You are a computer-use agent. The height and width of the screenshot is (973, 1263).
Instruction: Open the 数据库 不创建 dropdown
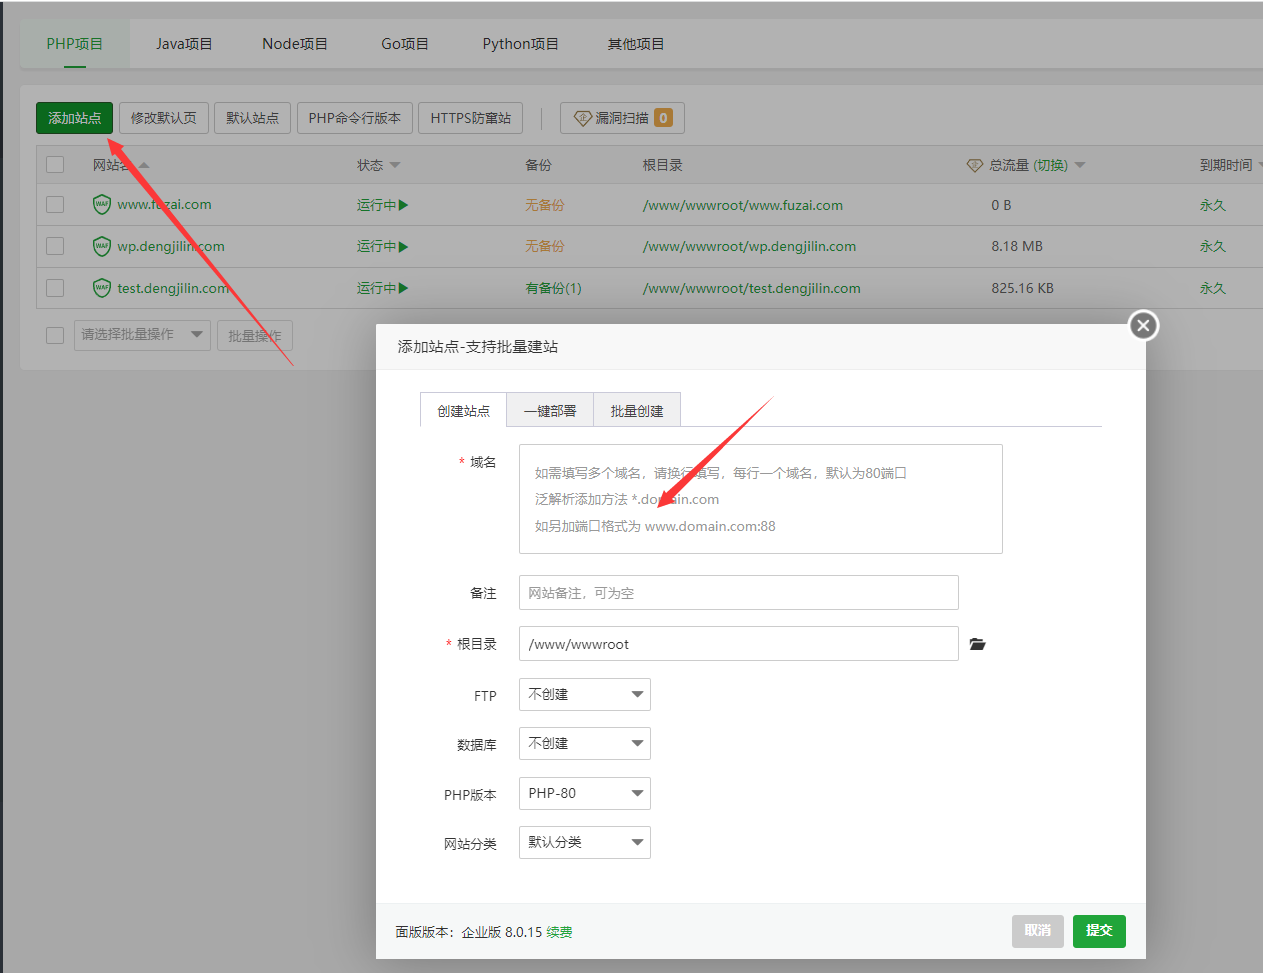585,743
